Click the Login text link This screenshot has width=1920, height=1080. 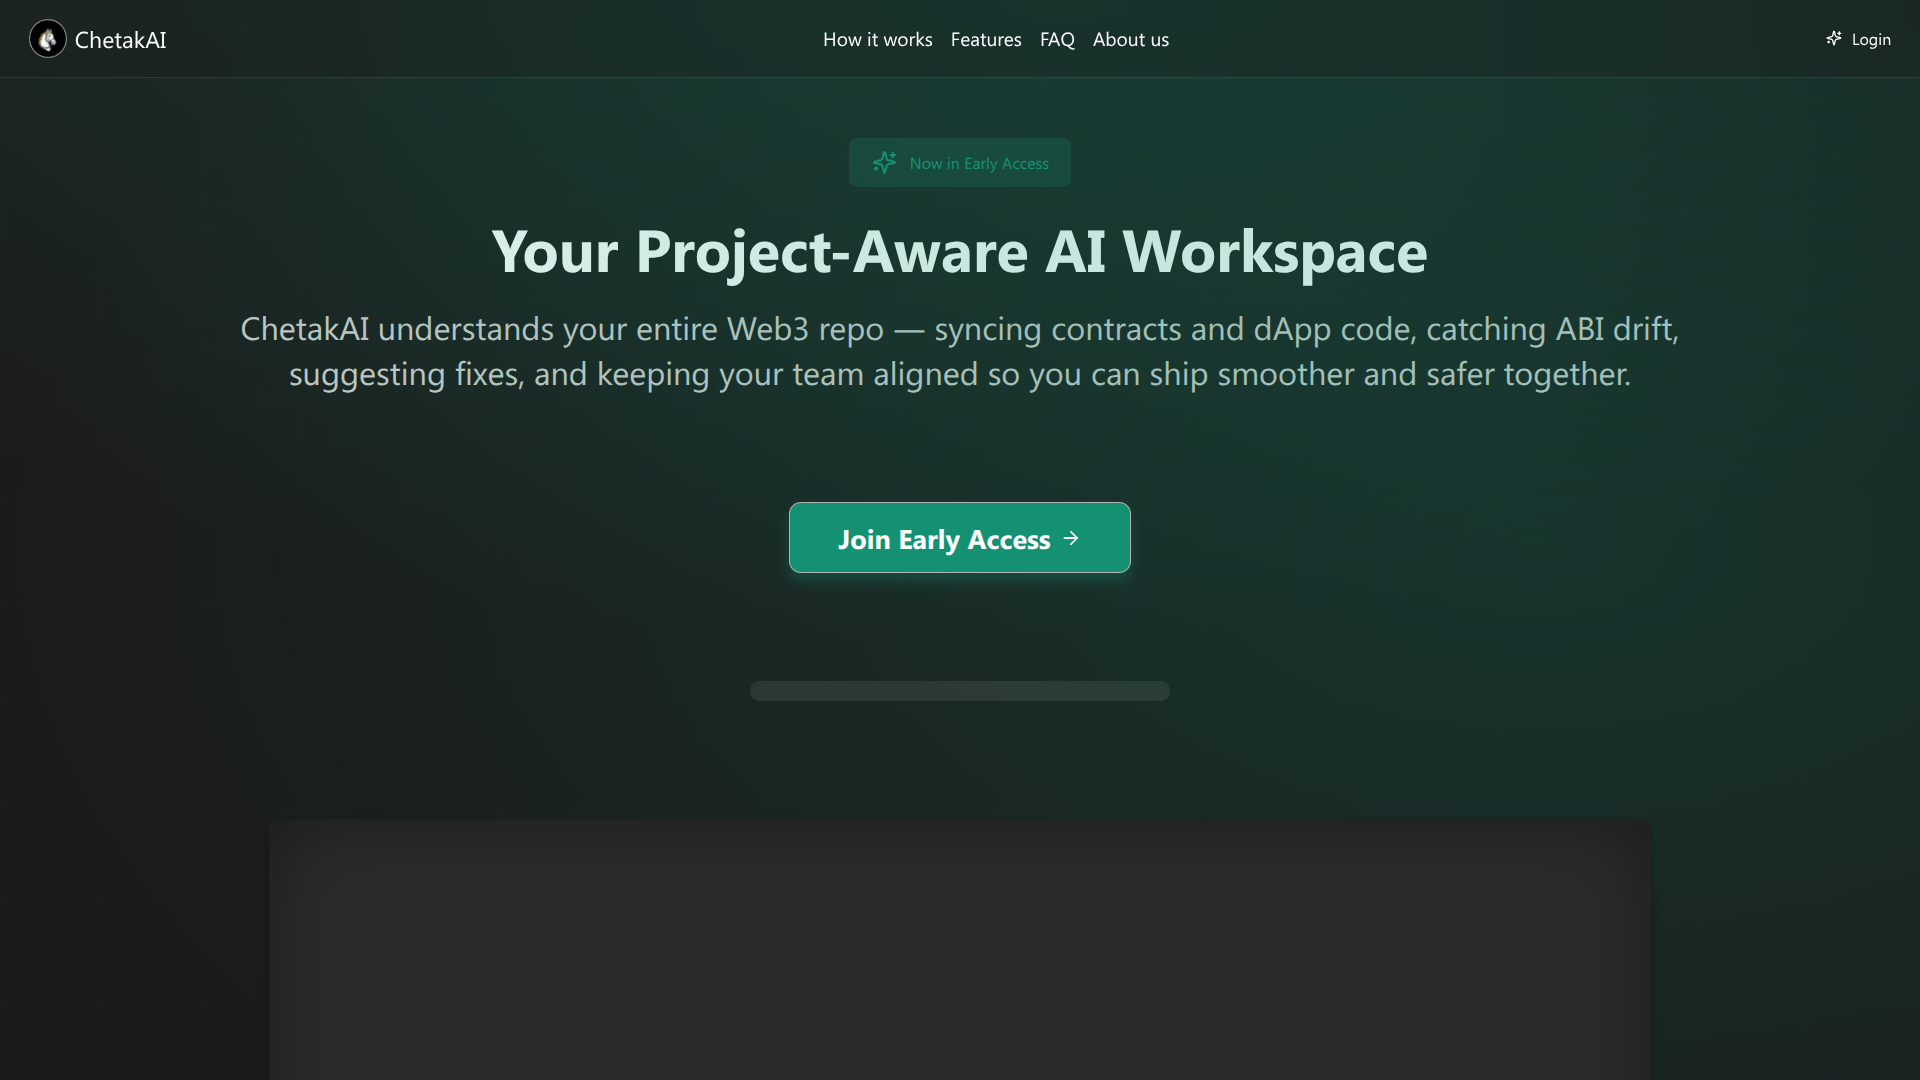pos(1870,40)
